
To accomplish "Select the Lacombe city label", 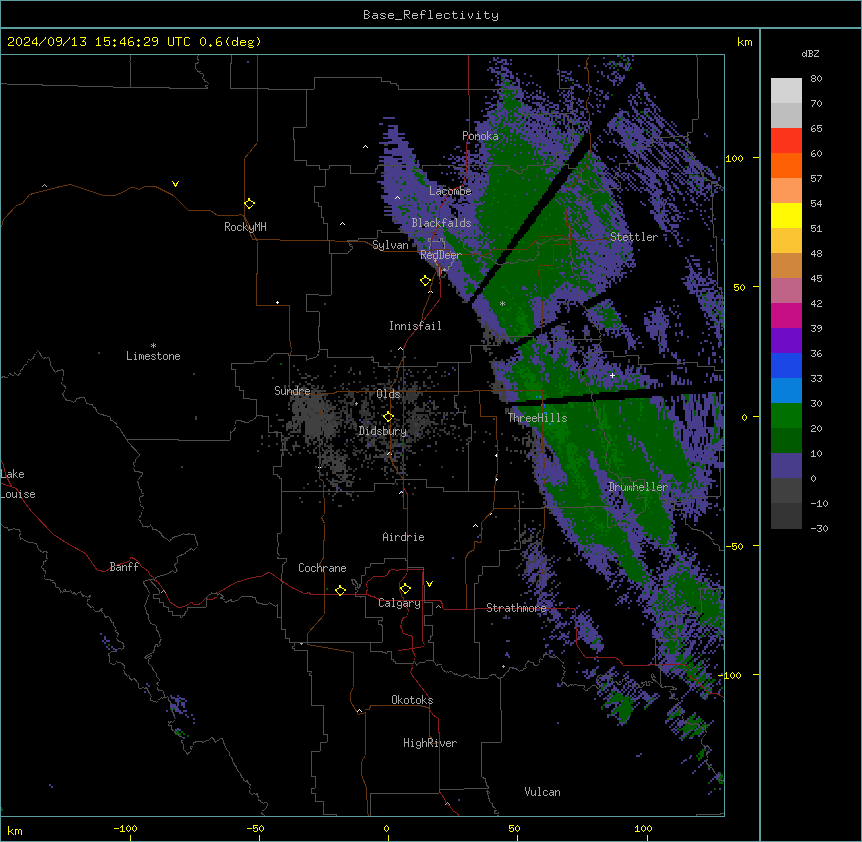I will pyautogui.click(x=450, y=191).
